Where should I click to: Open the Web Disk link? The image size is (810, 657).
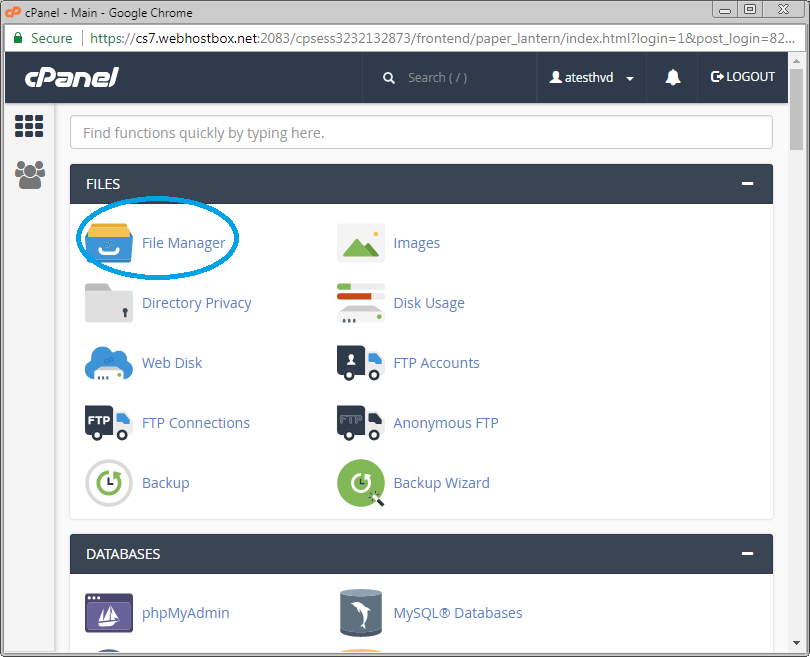172,363
